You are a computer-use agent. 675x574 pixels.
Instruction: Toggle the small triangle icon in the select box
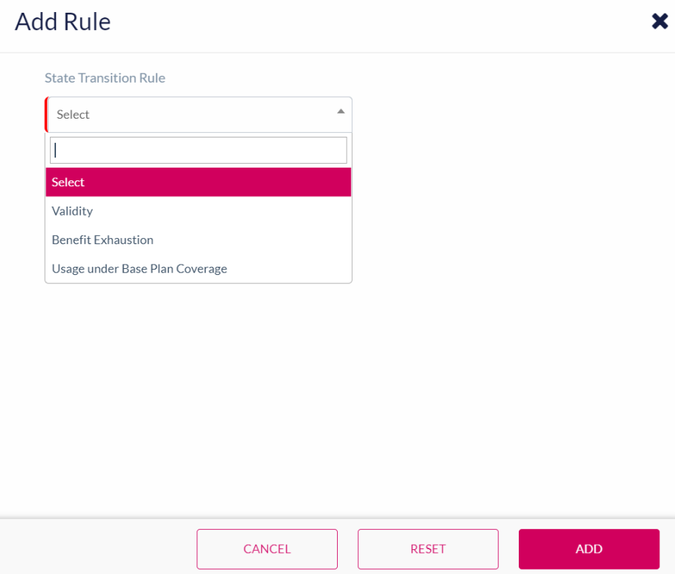click(x=340, y=112)
